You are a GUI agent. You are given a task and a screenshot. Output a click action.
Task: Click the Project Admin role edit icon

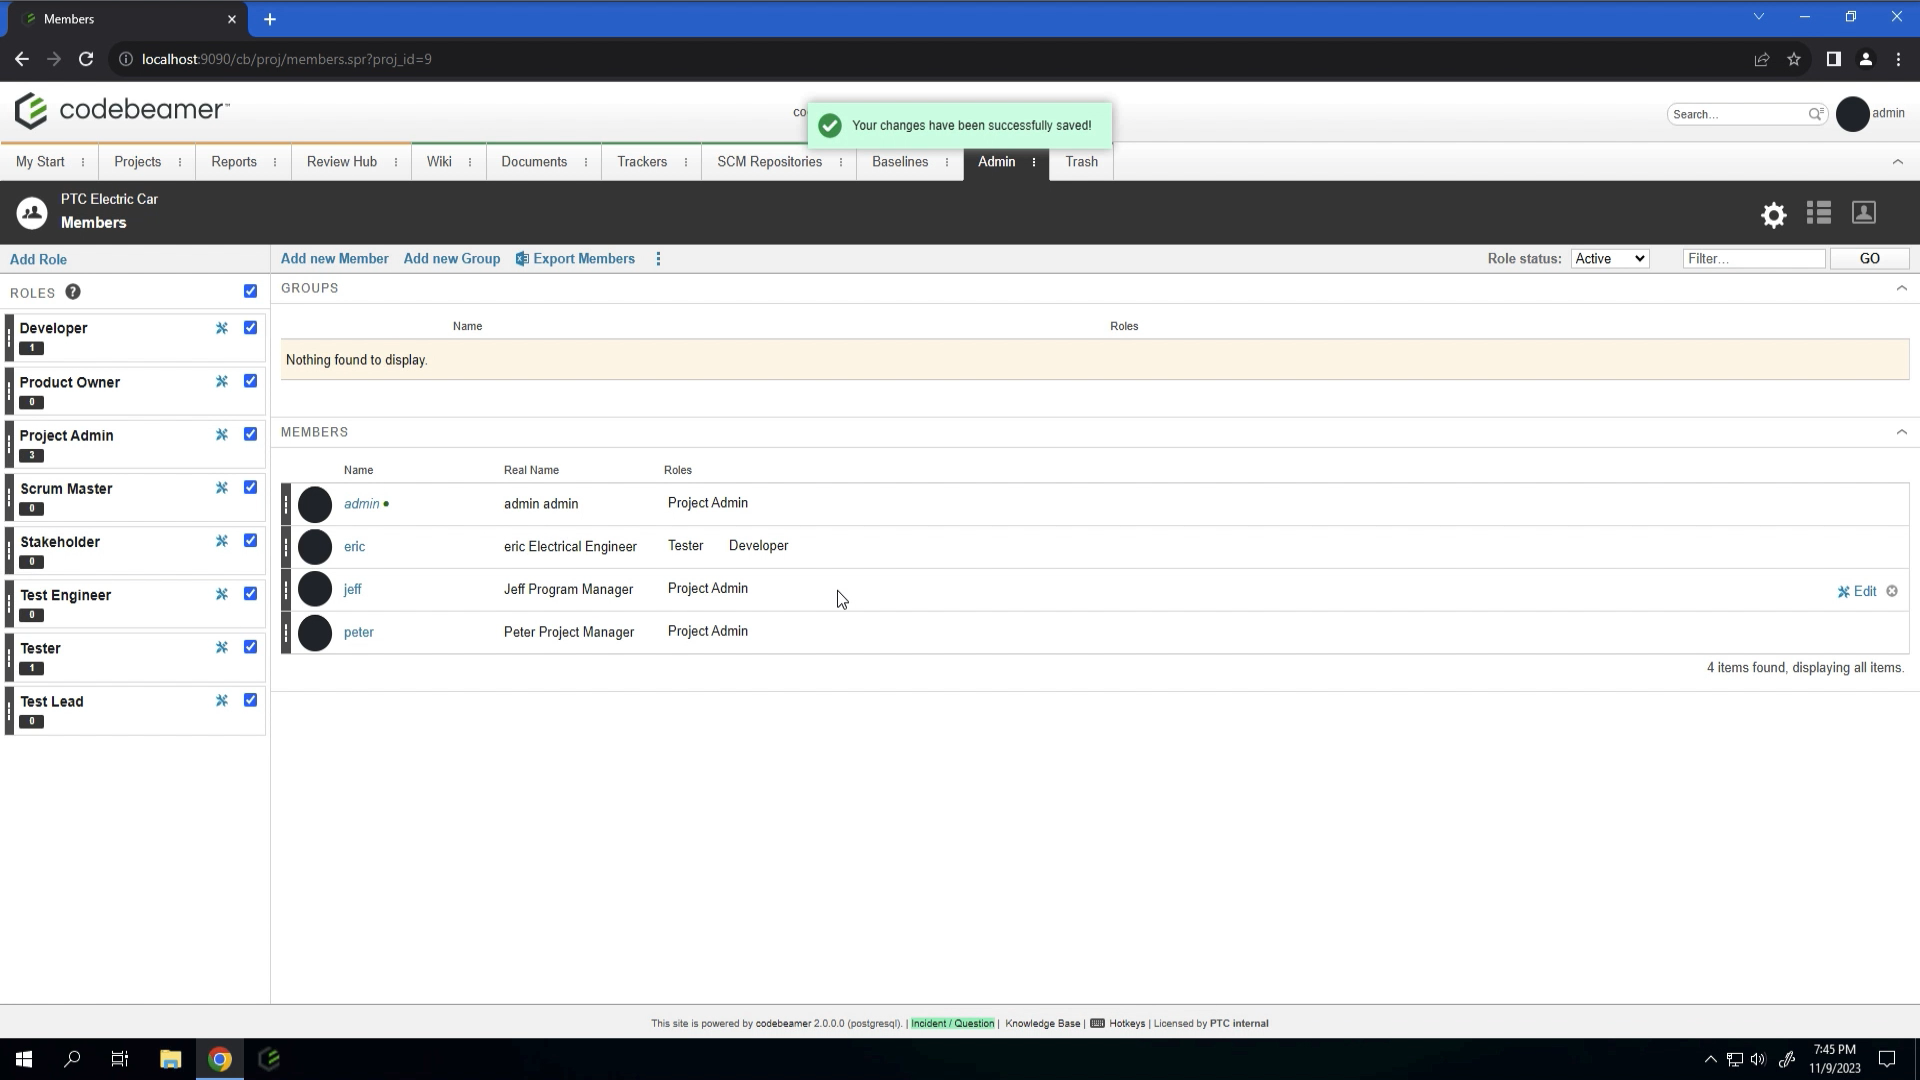coord(222,434)
